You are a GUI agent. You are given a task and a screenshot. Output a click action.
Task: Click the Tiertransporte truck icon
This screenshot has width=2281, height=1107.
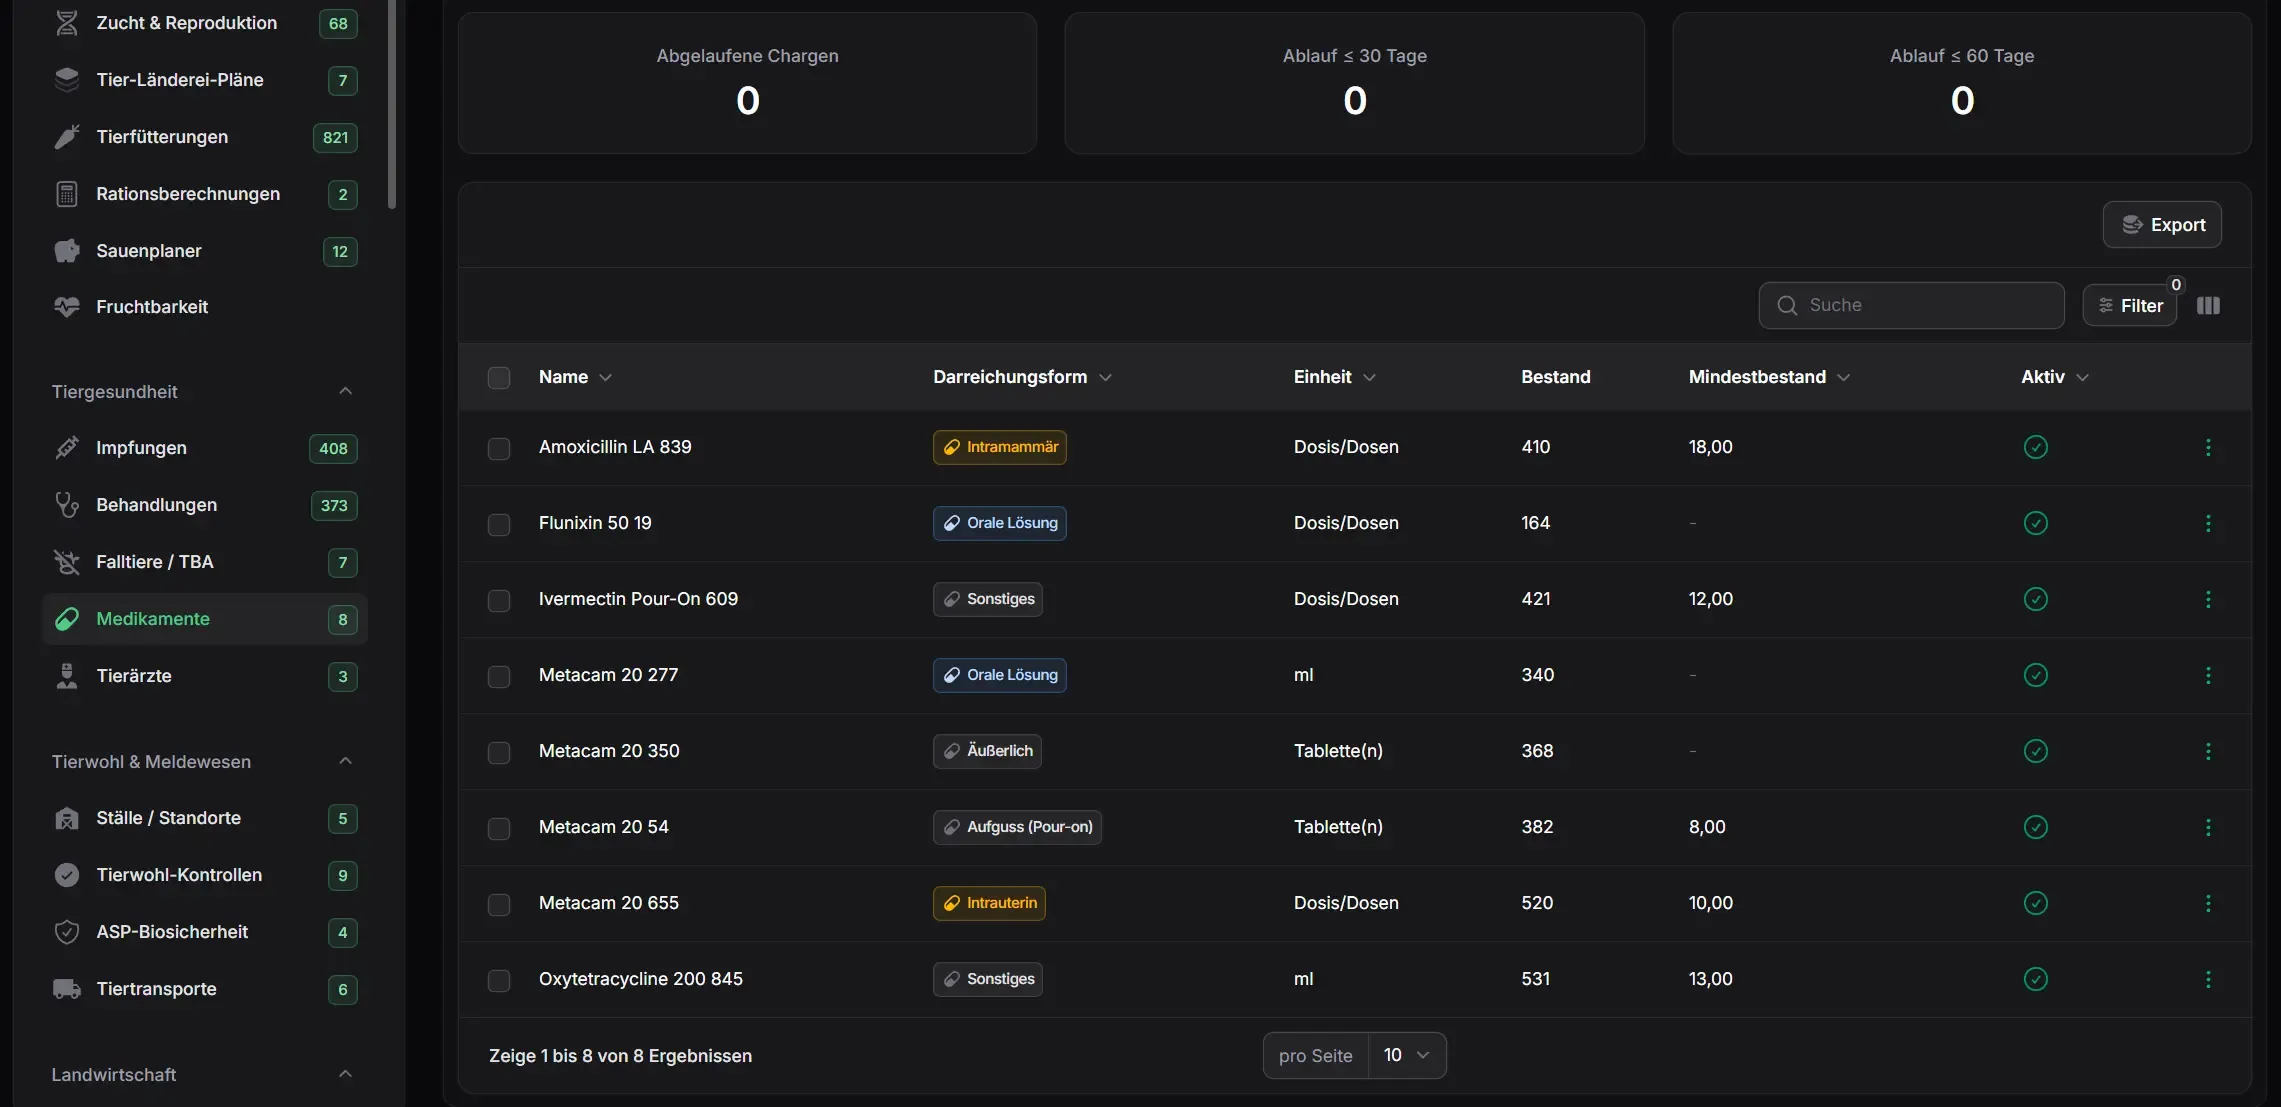[x=67, y=989]
